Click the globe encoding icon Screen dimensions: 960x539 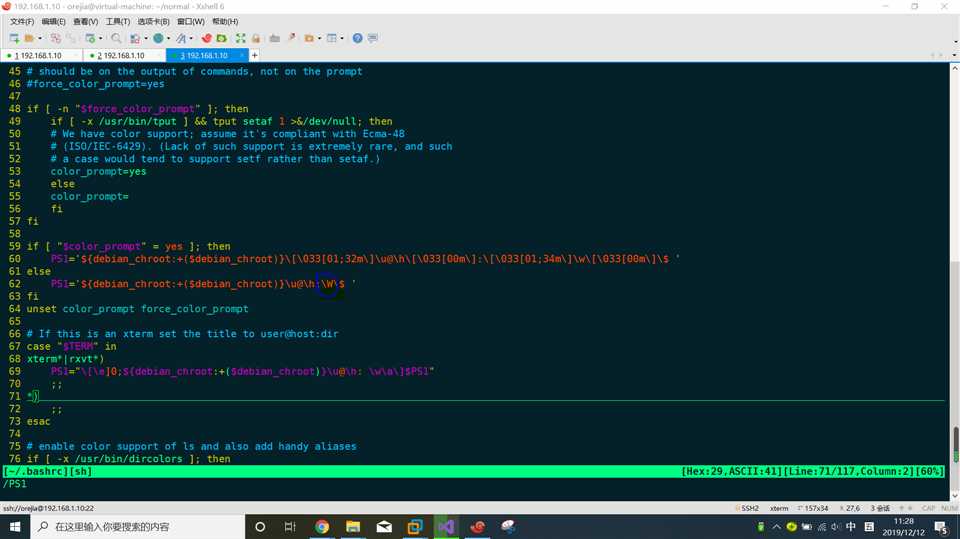click(158, 38)
